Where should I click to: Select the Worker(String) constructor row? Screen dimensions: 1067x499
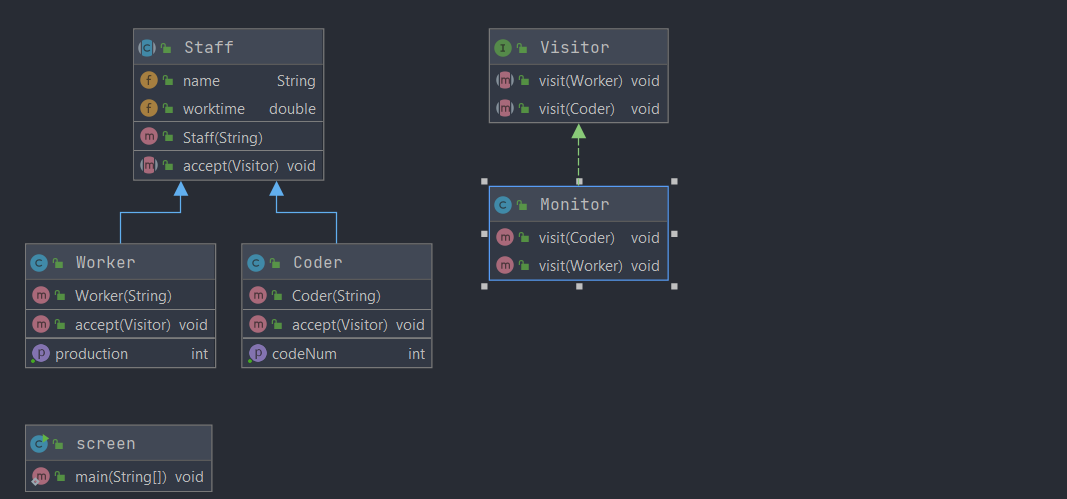pos(120,296)
